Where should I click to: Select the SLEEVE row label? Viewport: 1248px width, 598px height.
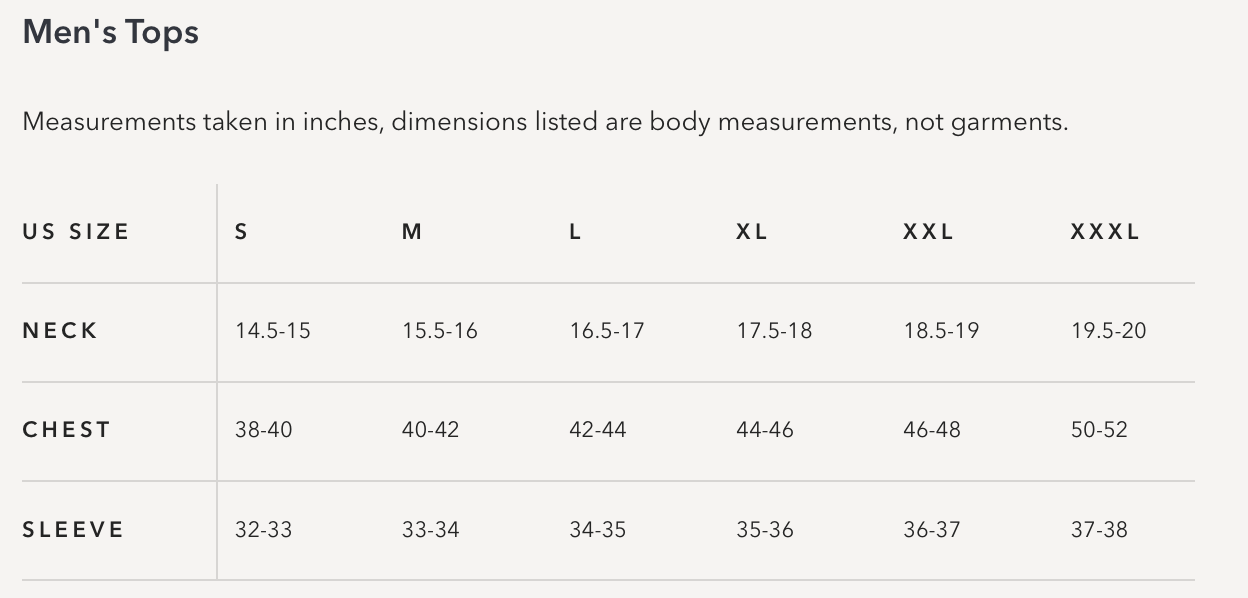(x=73, y=530)
